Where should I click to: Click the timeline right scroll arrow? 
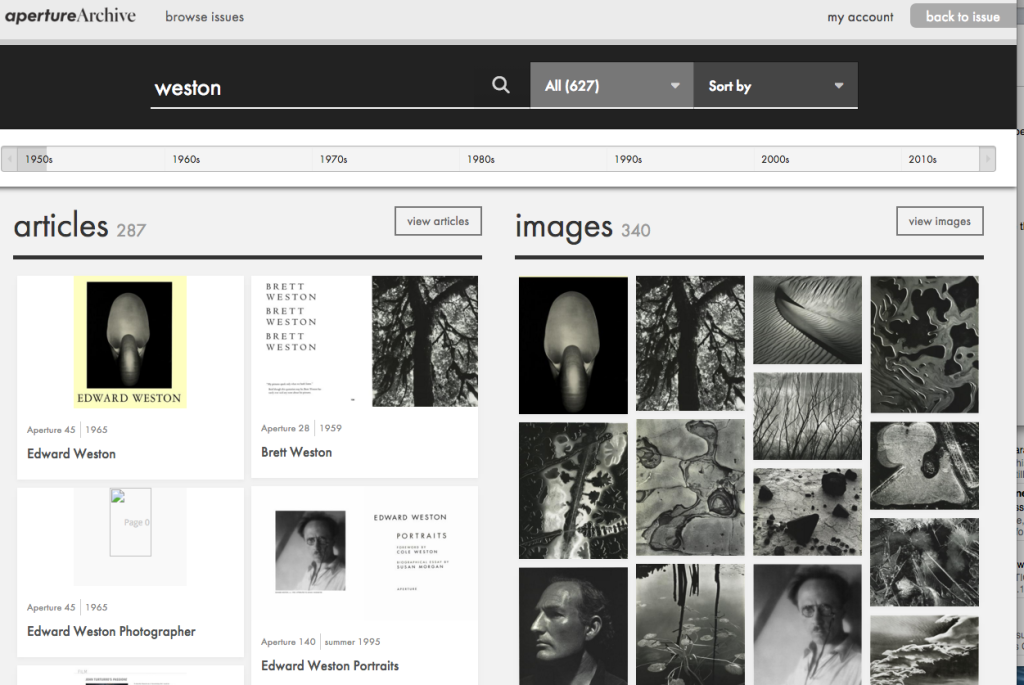tap(987, 159)
